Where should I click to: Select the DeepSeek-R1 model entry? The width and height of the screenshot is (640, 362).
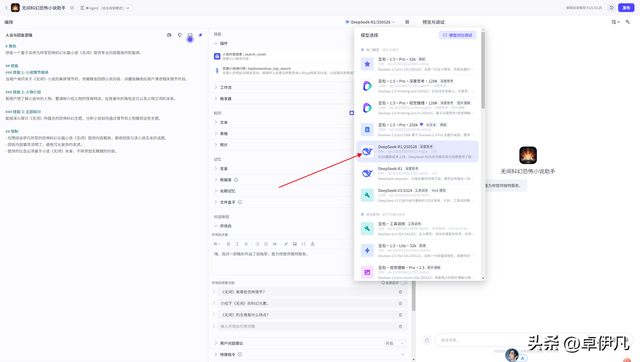[x=417, y=173]
